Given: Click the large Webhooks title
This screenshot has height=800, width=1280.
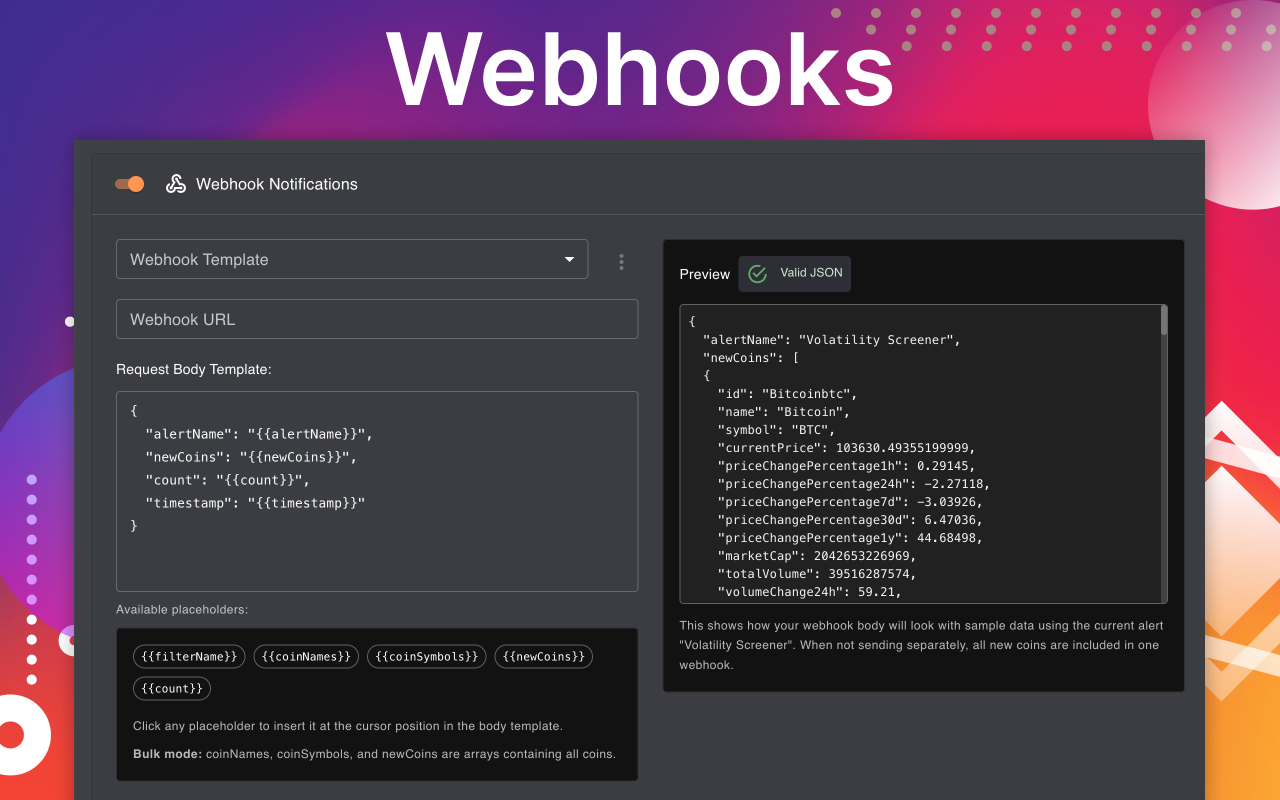Looking at the screenshot, I should 640,68.
